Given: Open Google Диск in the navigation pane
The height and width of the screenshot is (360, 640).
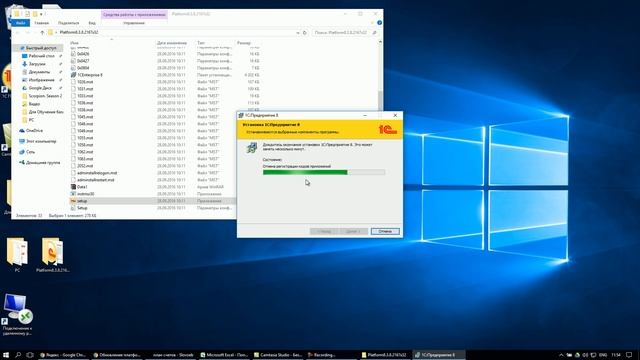Looking at the screenshot, I should (40, 88).
